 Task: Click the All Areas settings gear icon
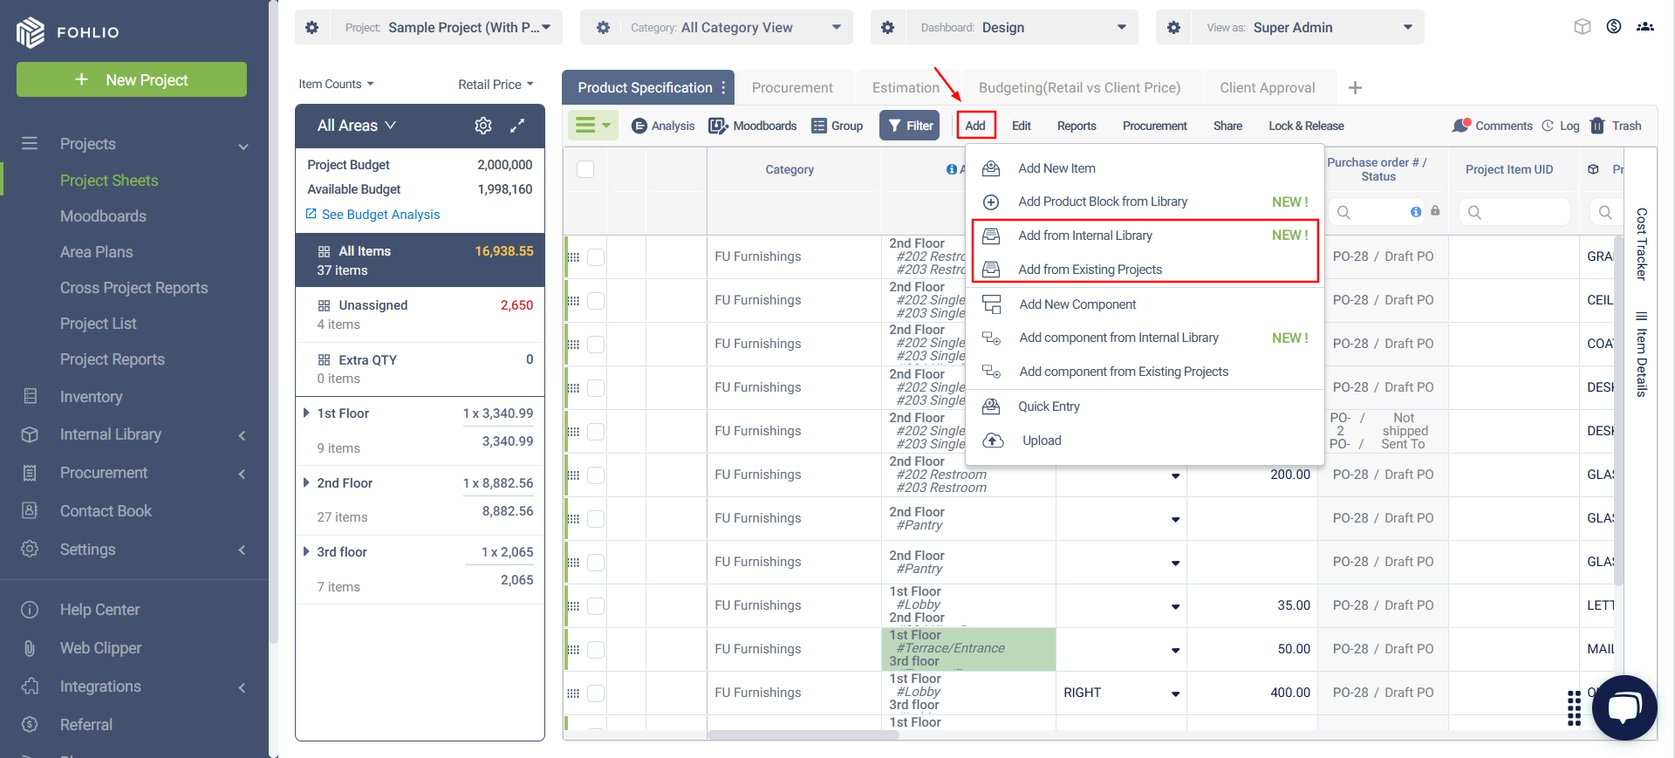point(483,126)
